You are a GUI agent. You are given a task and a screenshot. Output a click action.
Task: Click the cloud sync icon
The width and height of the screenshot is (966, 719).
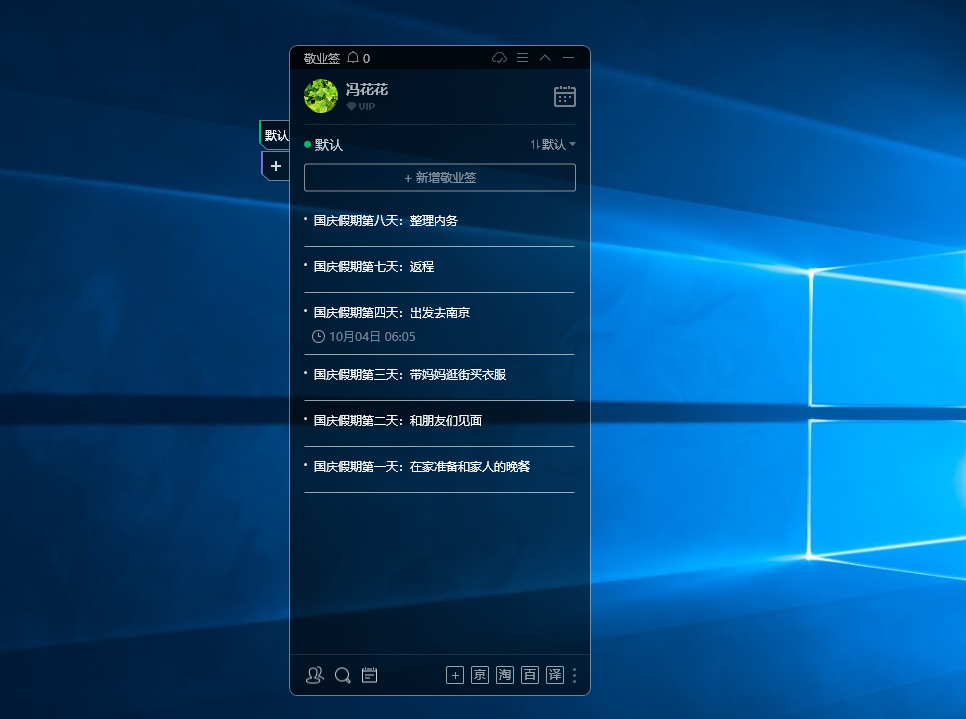pos(499,58)
